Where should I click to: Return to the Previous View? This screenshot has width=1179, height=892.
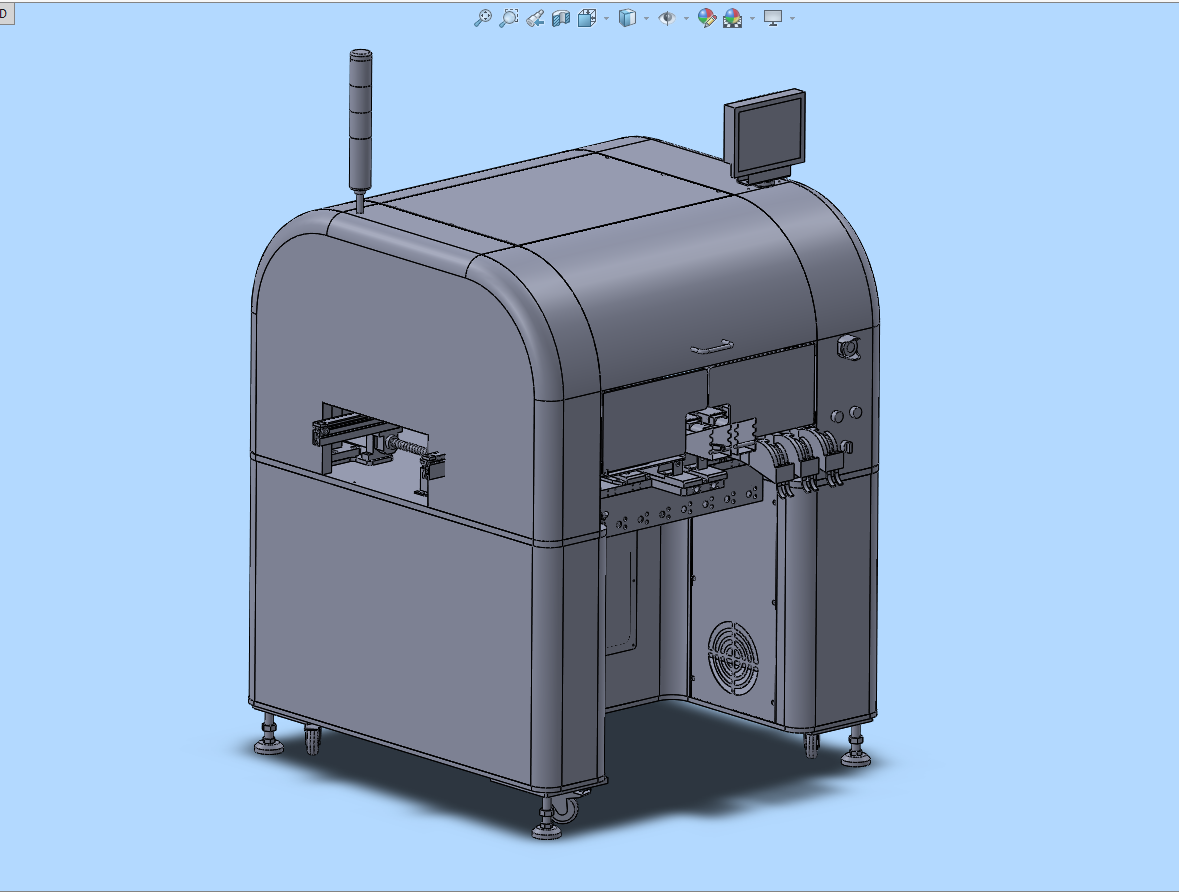click(x=535, y=18)
